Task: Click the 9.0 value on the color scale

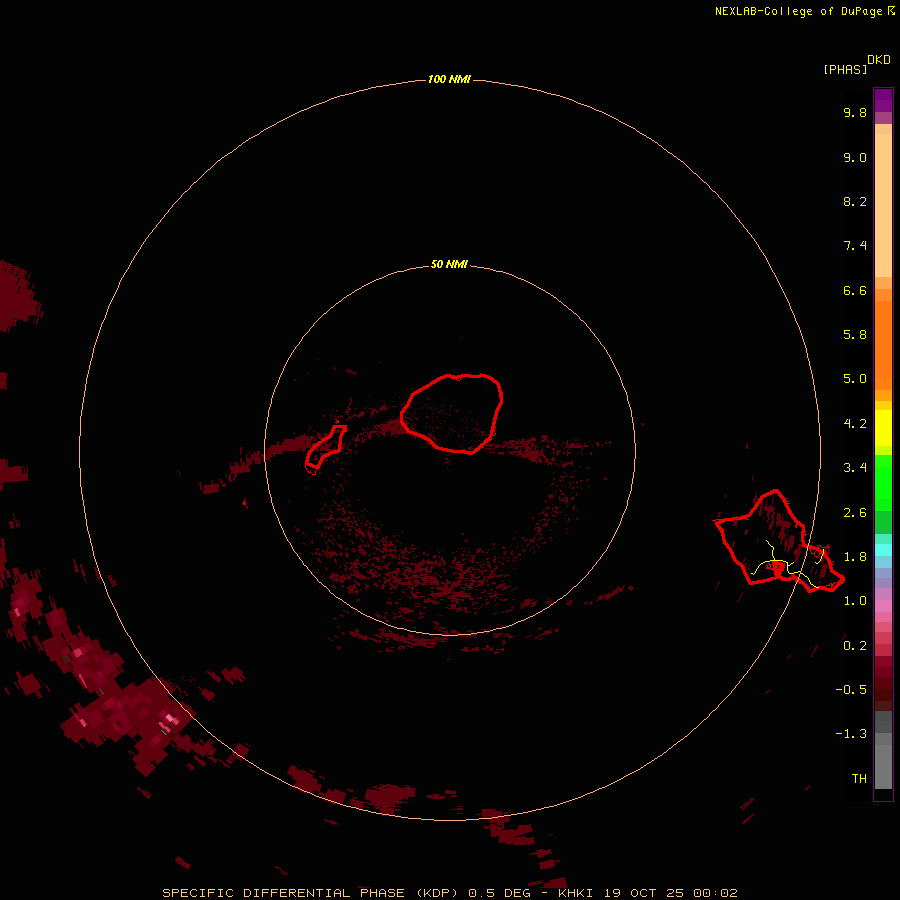Action: (855, 157)
